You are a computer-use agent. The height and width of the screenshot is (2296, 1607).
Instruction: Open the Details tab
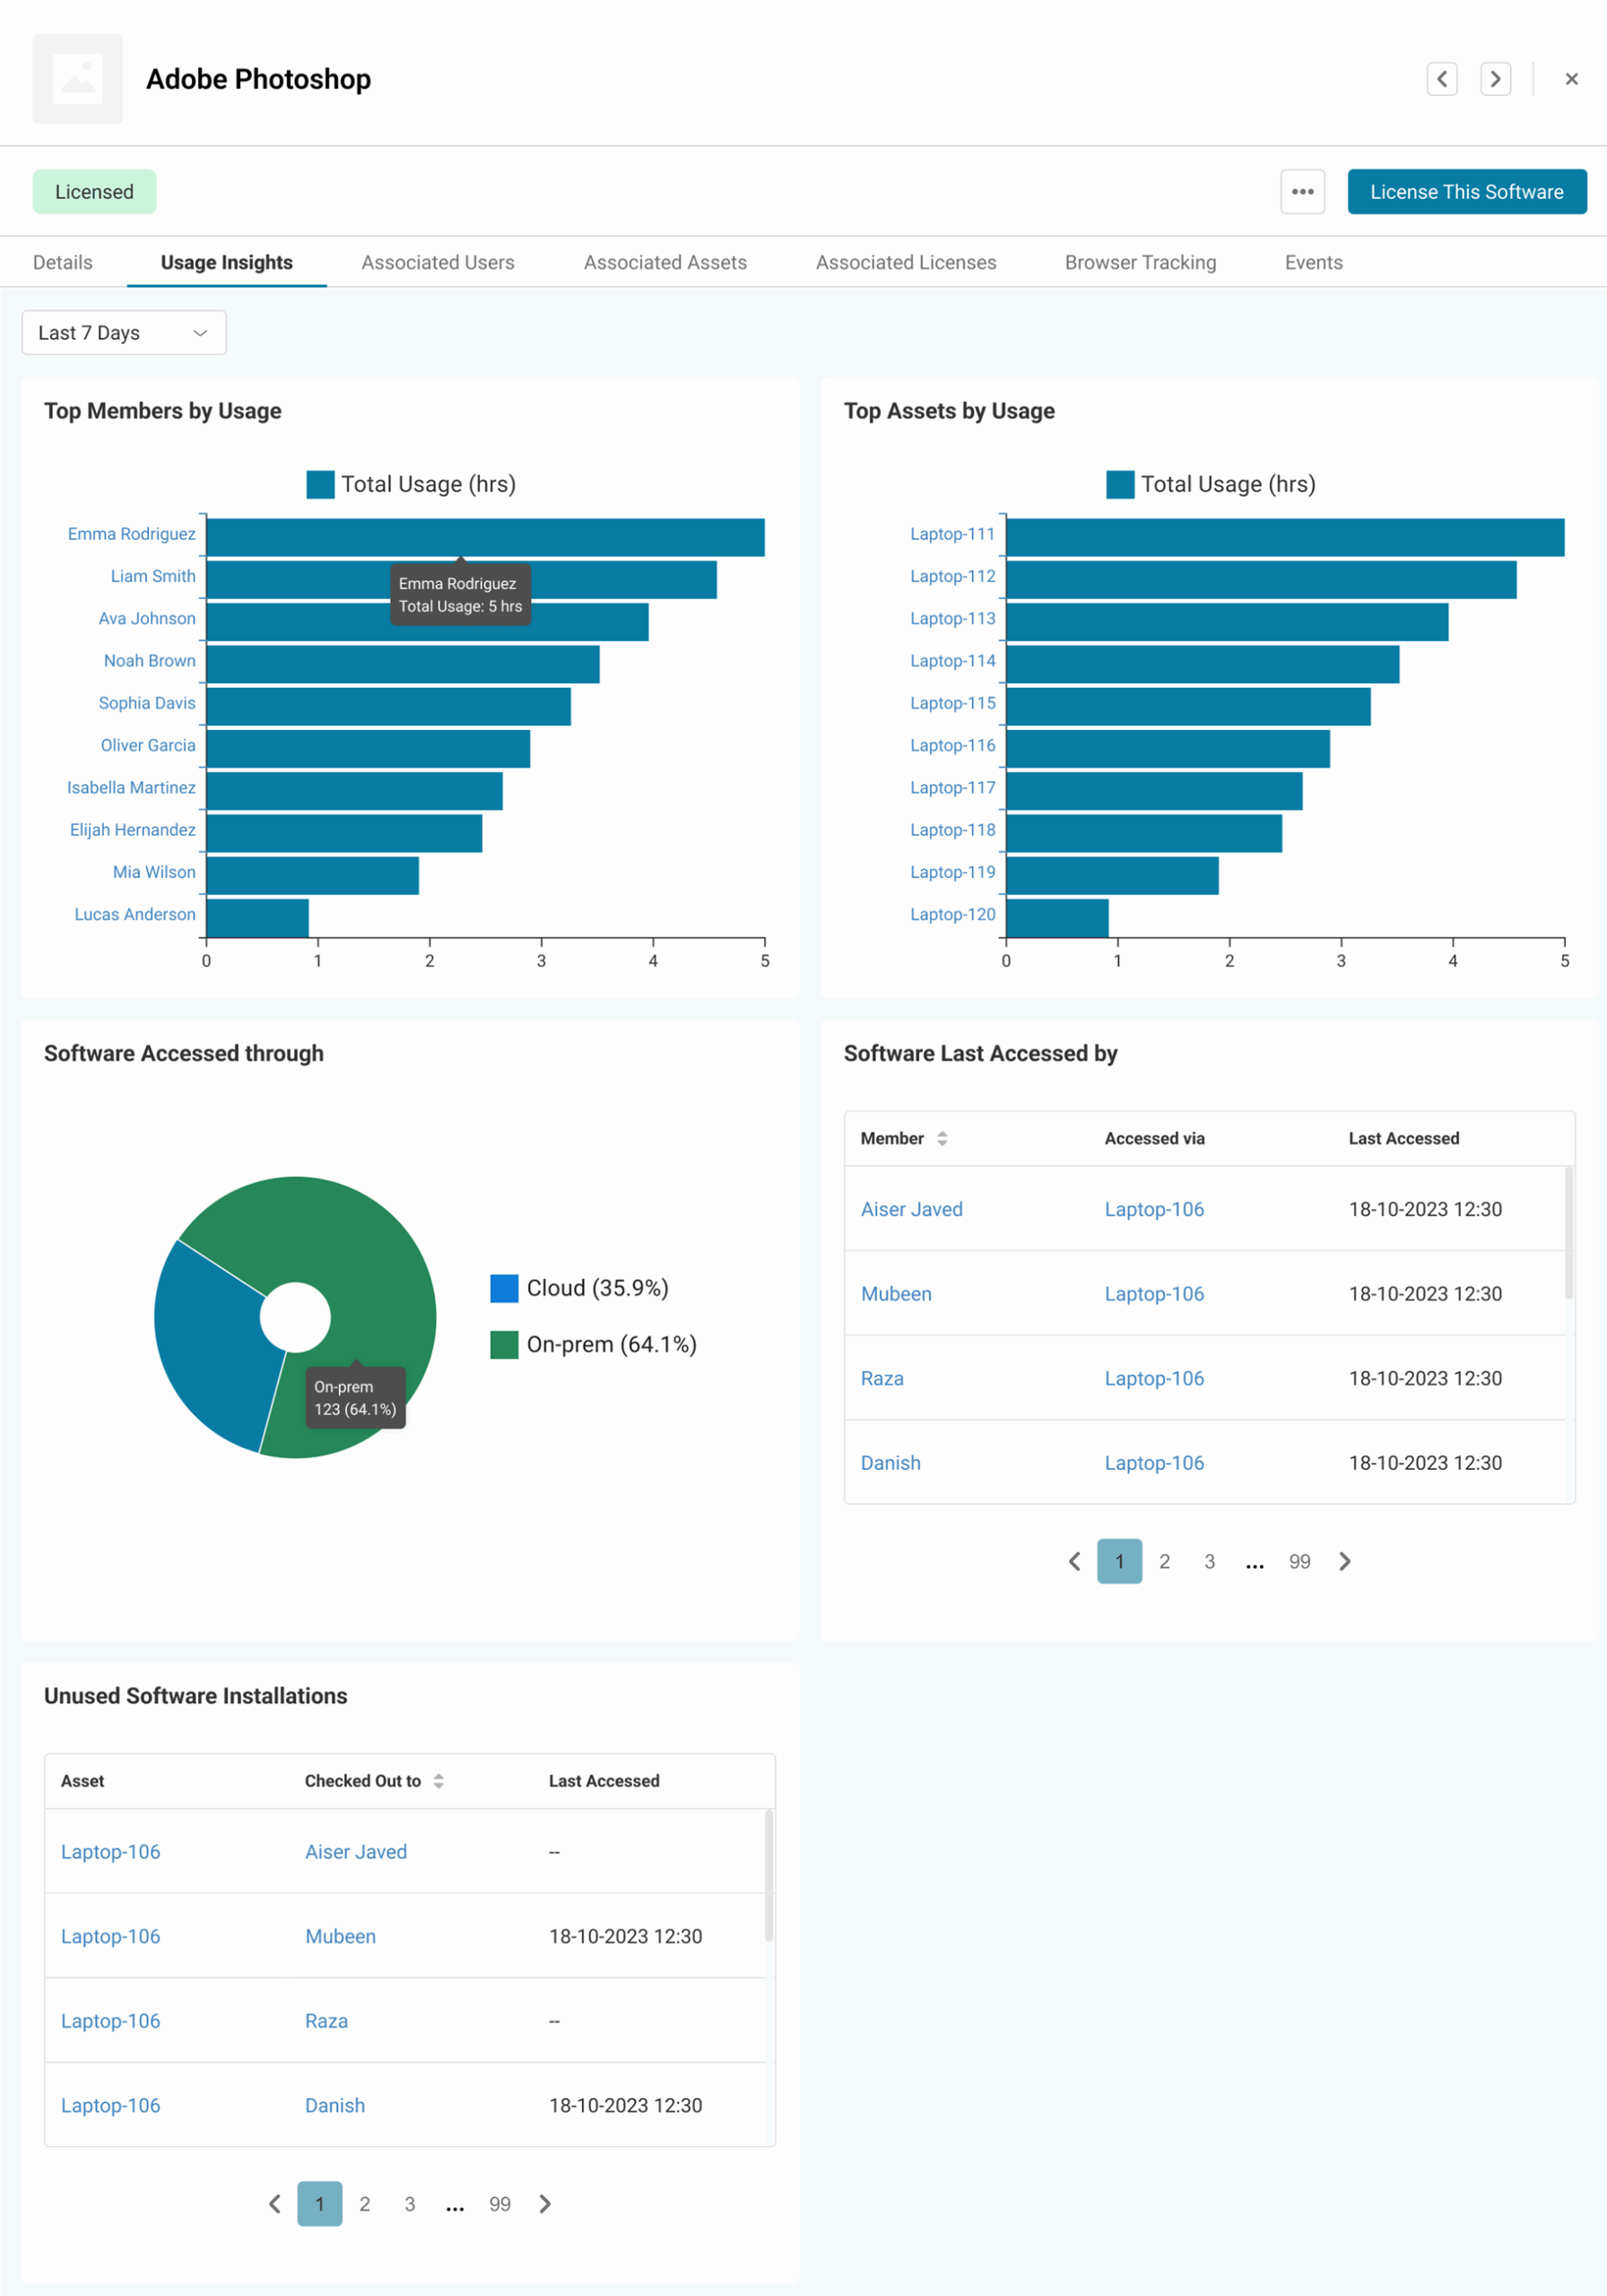[63, 262]
